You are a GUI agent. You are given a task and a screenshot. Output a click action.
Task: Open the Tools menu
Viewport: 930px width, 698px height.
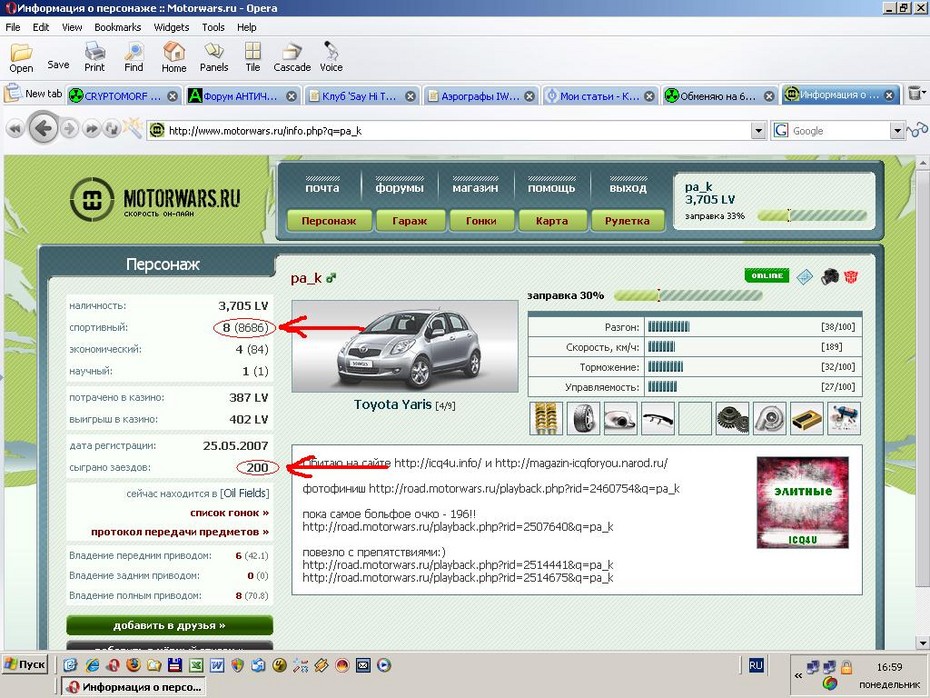tap(213, 27)
